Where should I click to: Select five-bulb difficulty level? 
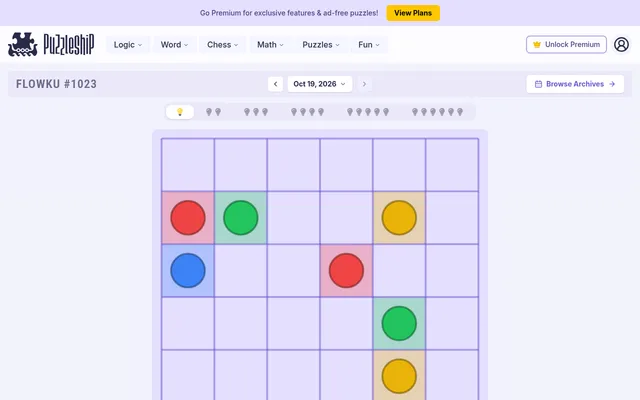[x=368, y=112]
